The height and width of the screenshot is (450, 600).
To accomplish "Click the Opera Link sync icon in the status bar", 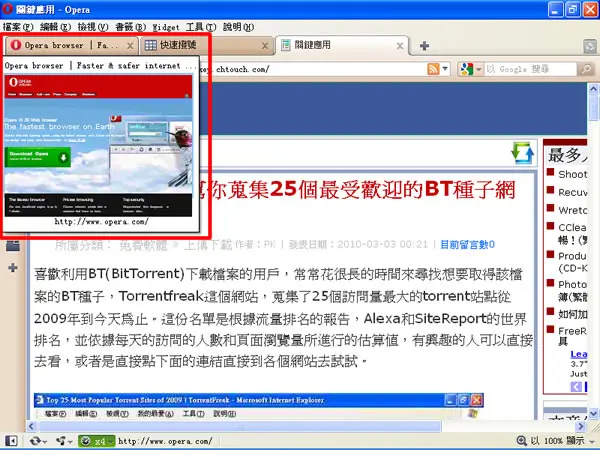I will tap(37, 441).
